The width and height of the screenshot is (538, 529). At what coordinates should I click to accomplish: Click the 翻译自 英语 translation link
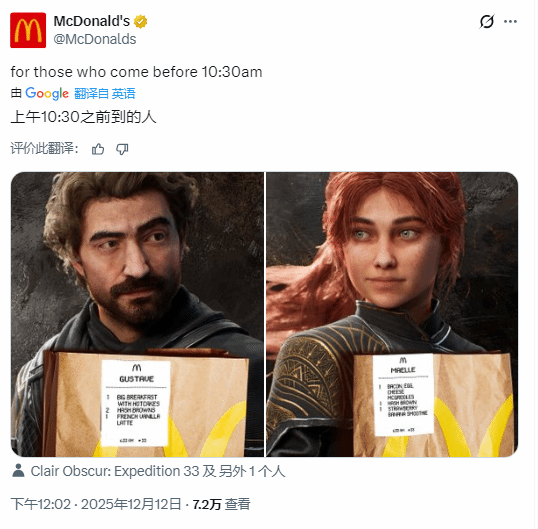click(x=105, y=94)
